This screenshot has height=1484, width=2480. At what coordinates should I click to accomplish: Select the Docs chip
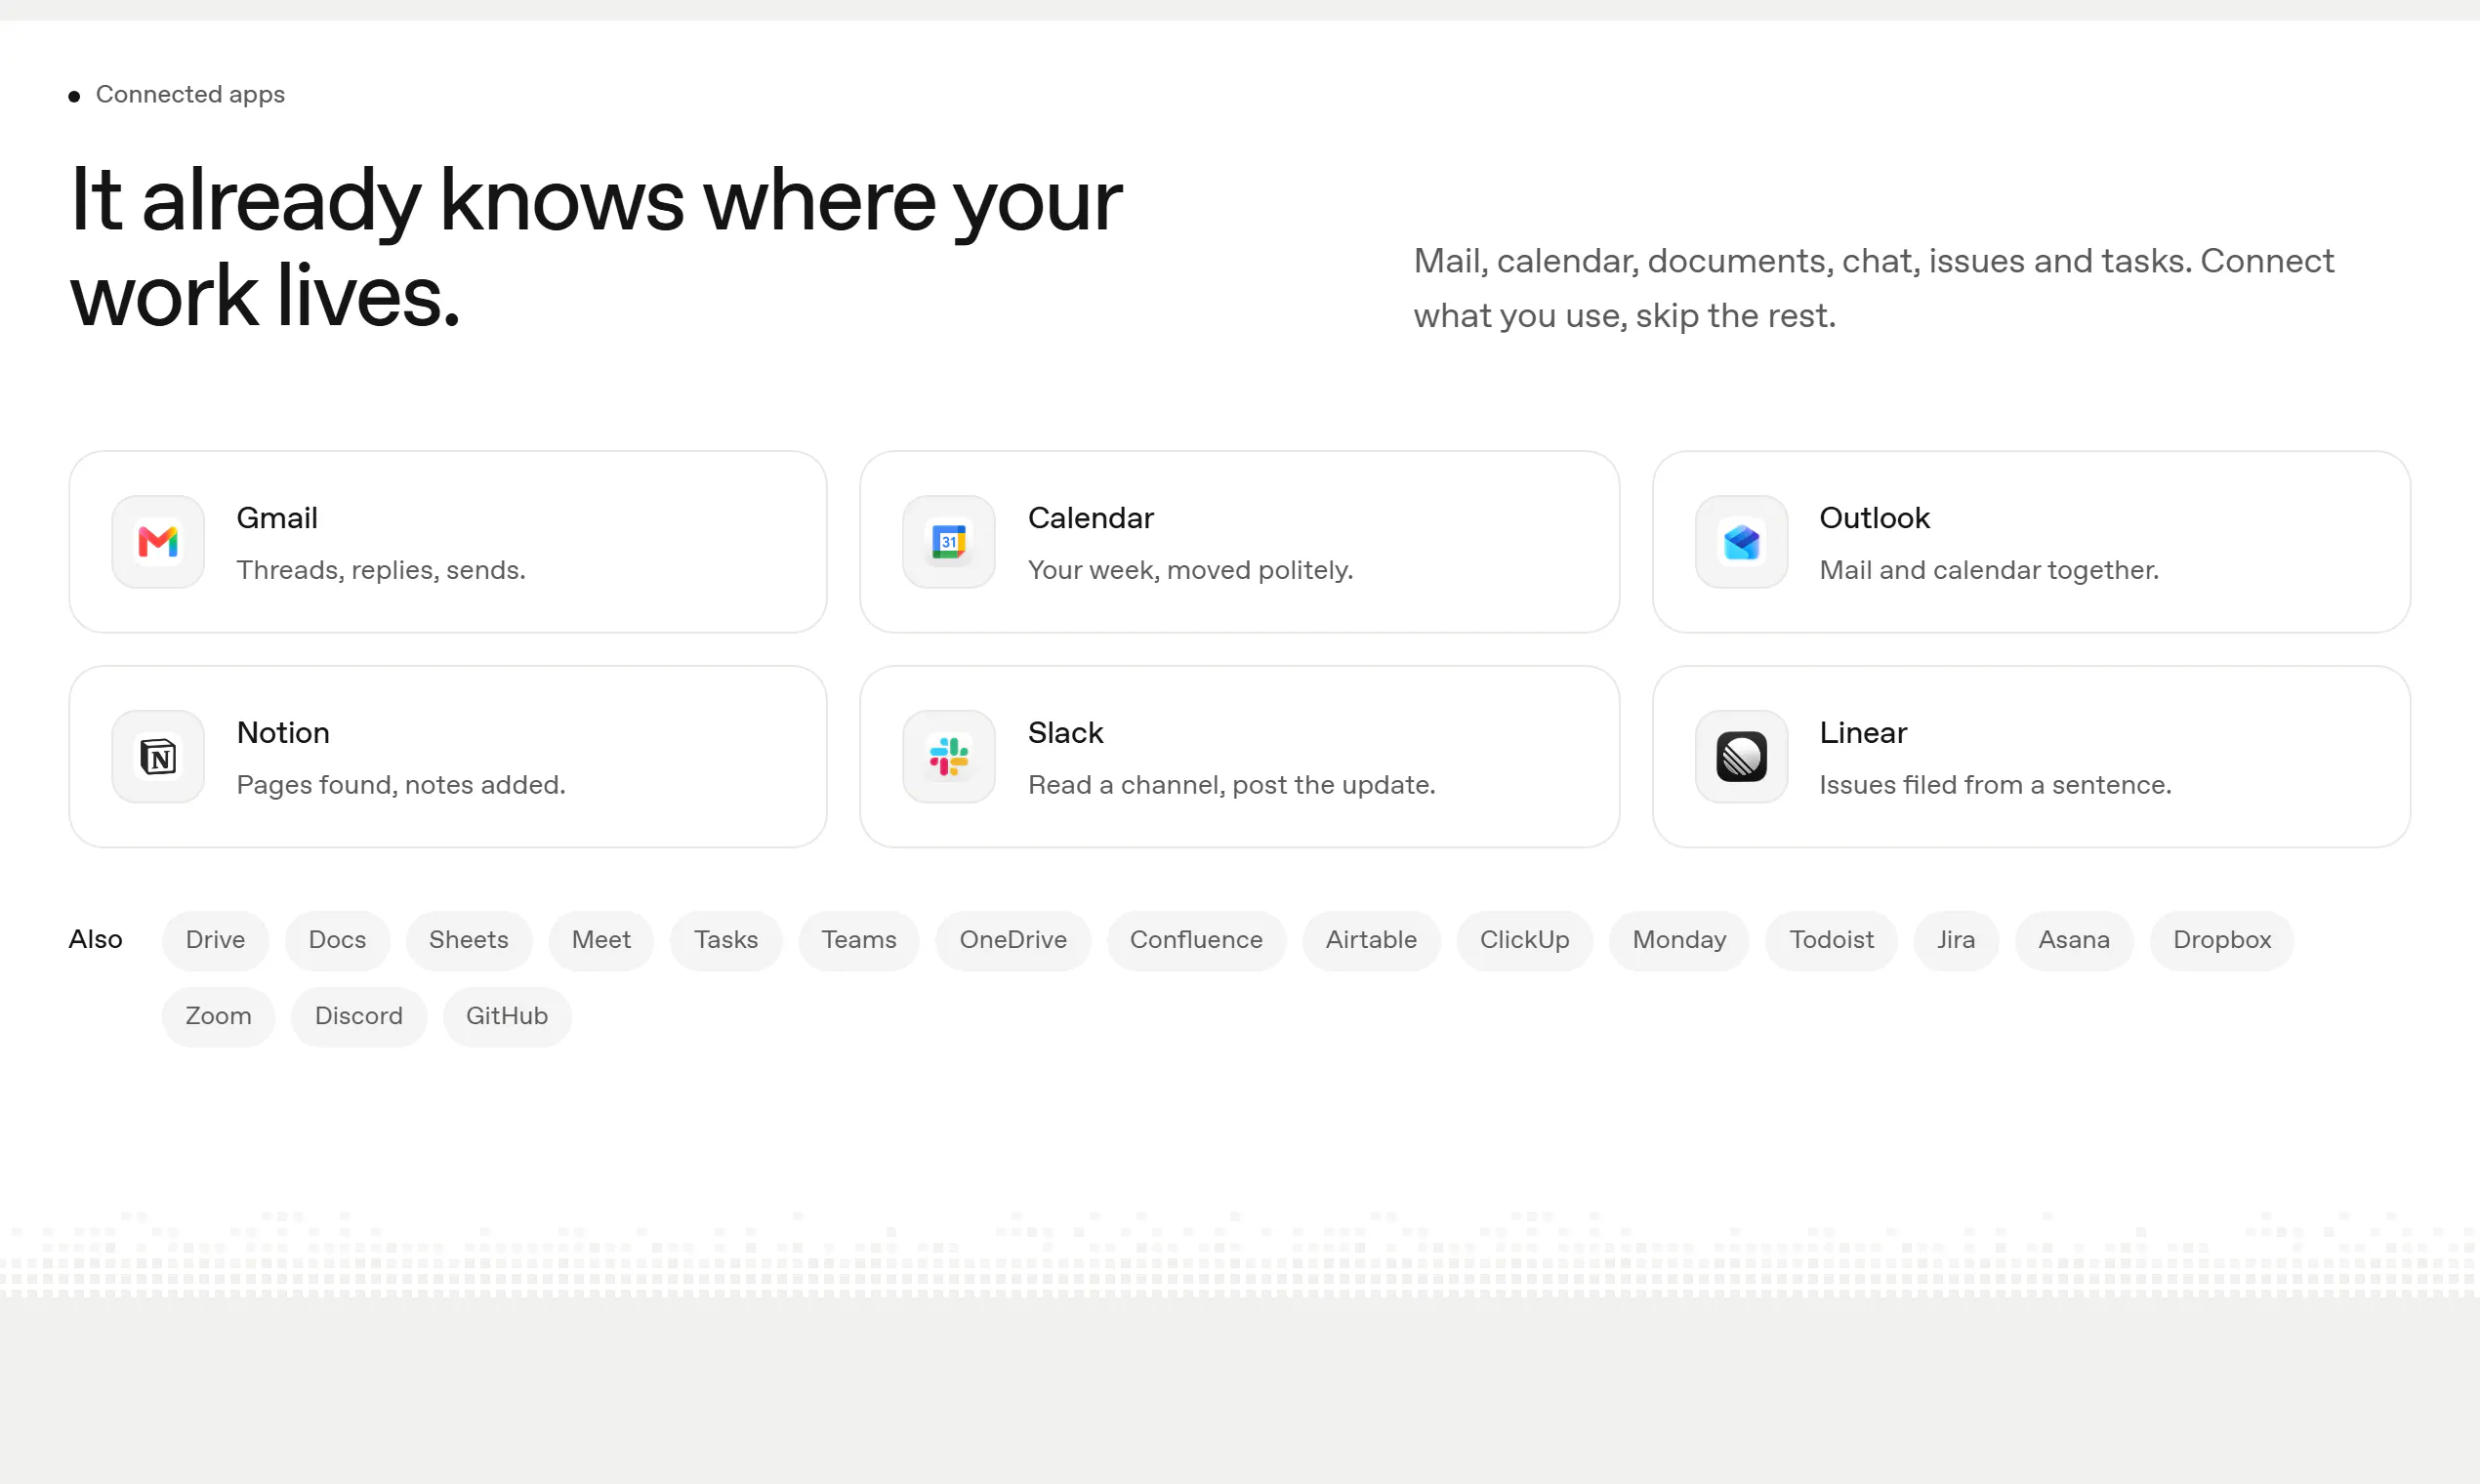point(337,940)
